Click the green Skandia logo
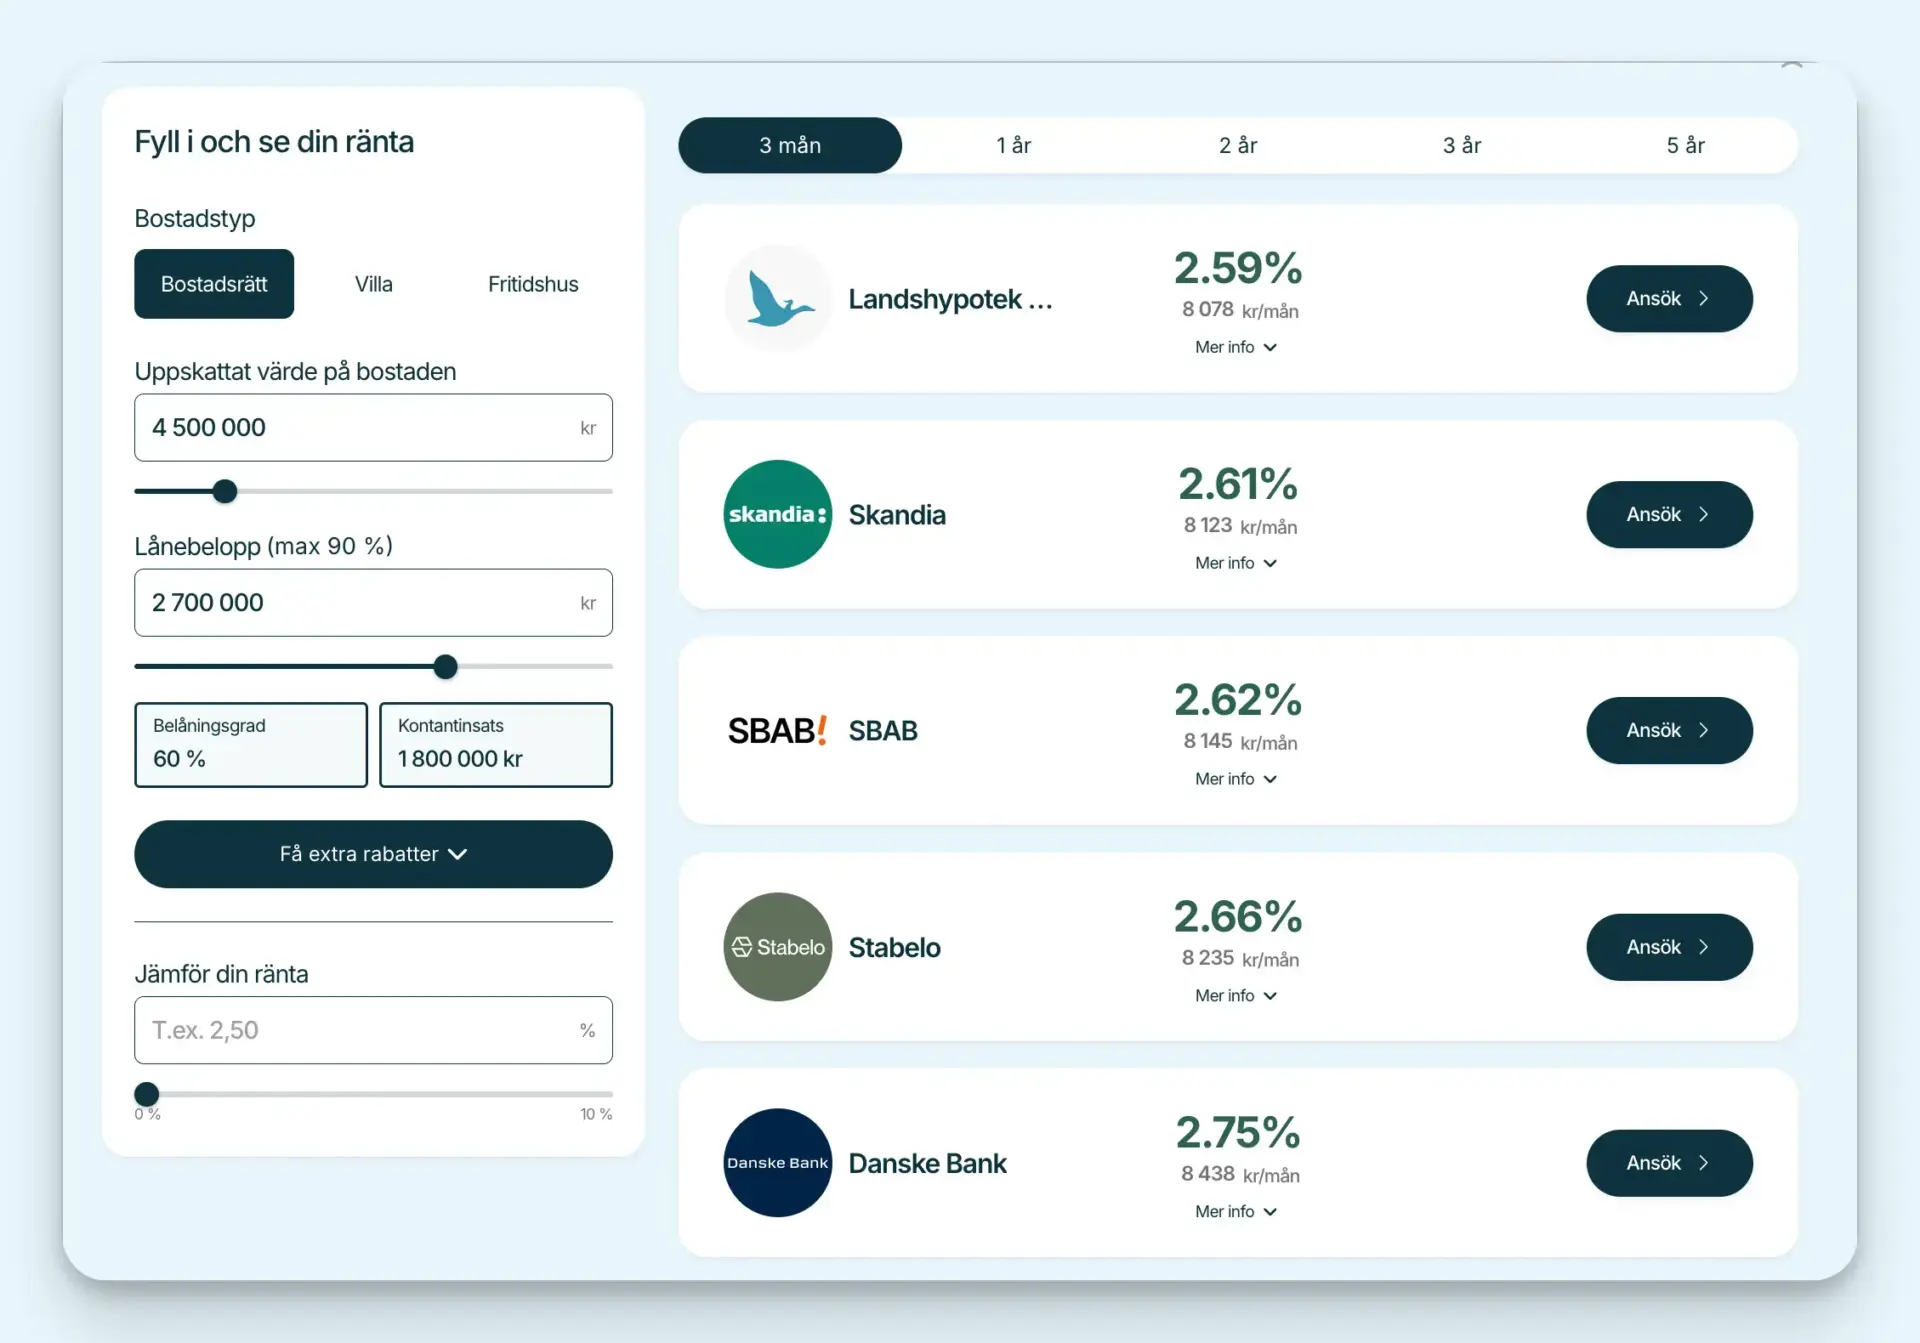1920x1343 pixels. [x=778, y=514]
